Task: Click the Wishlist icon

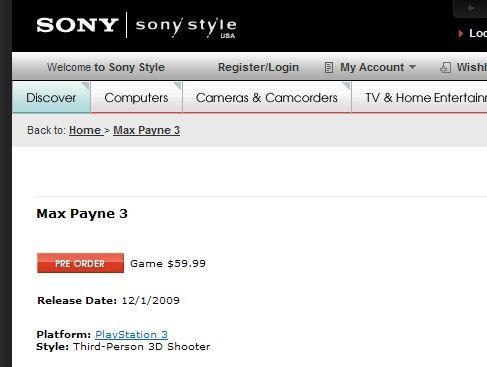Action: pos(446,67)
